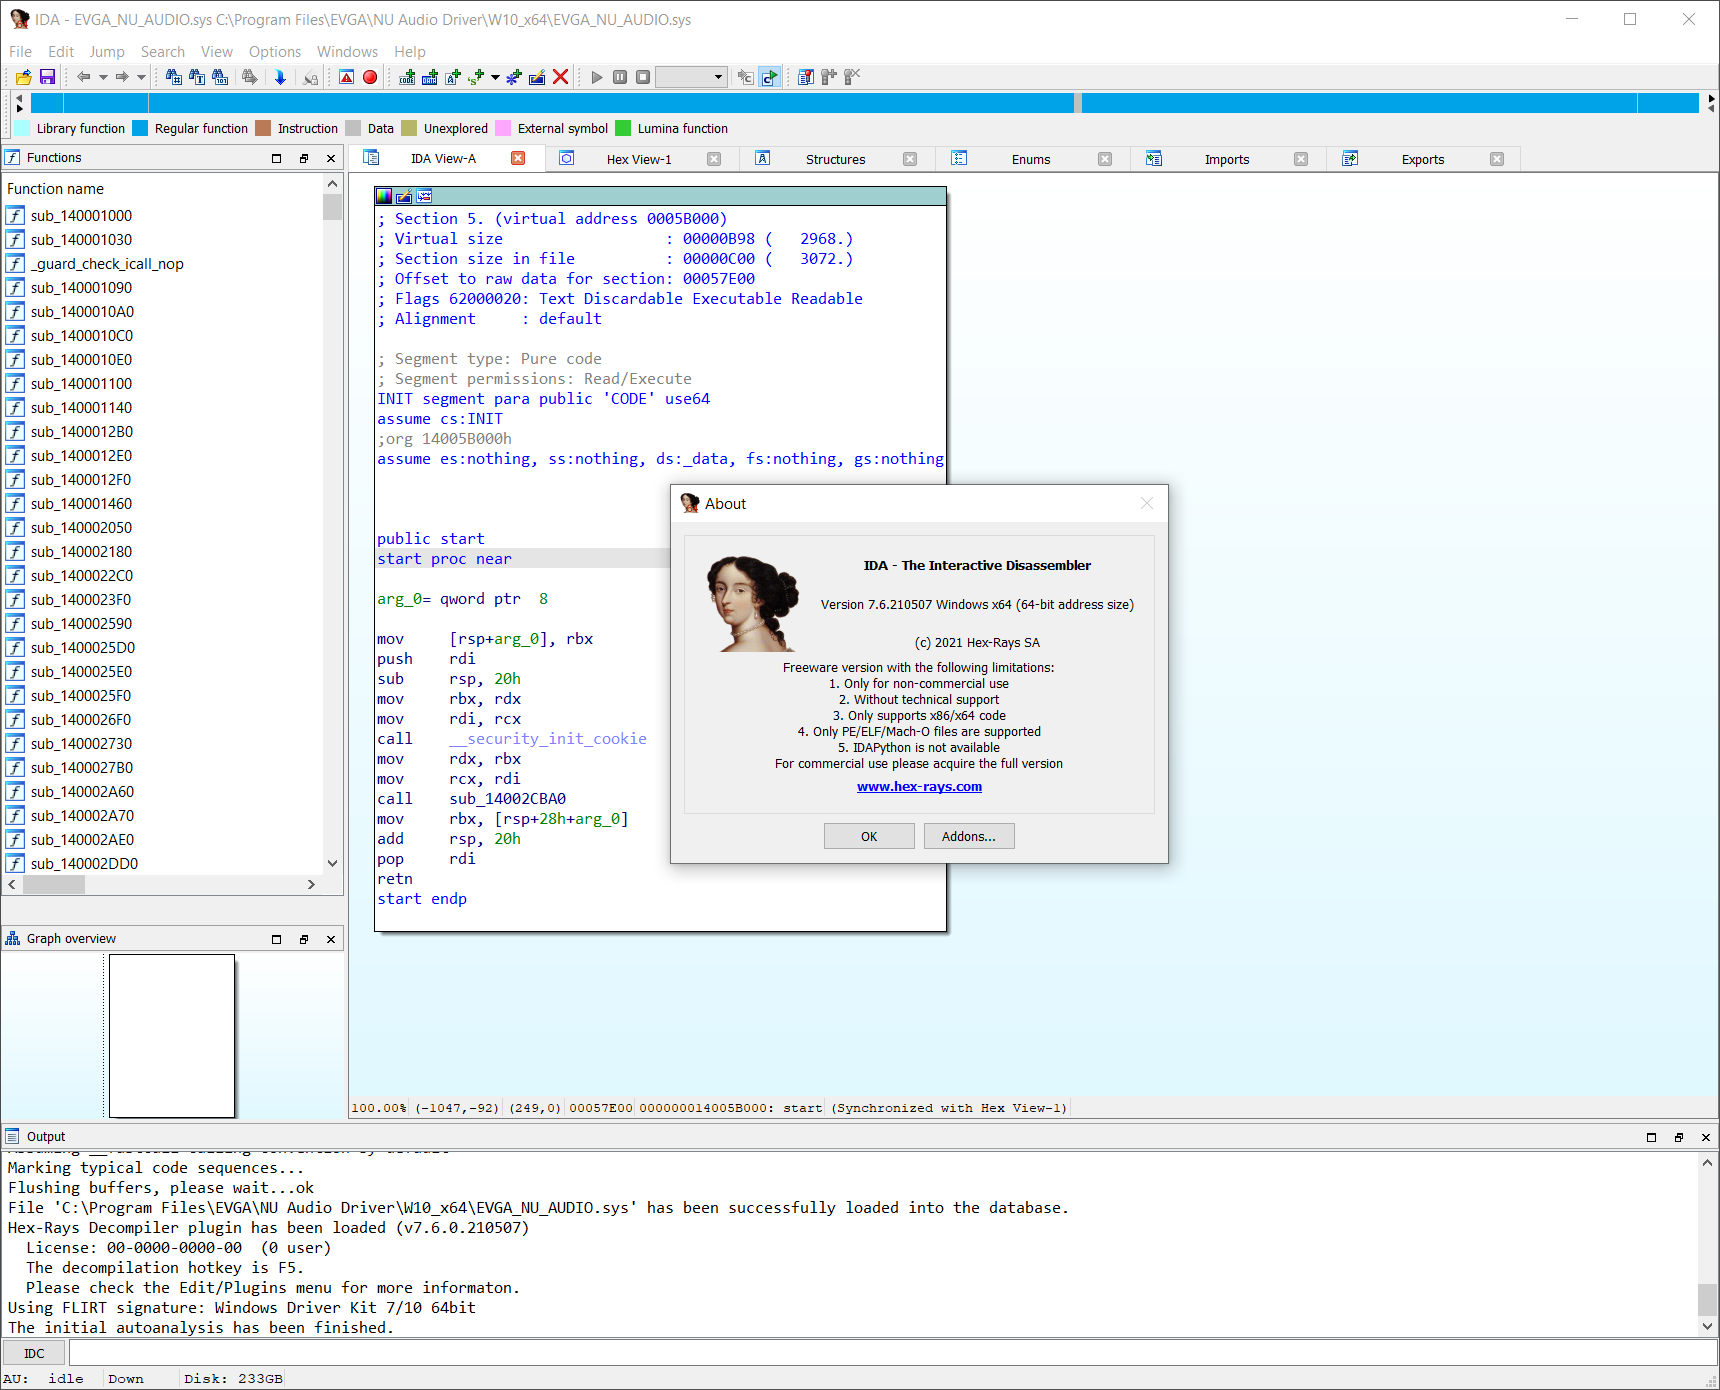Image resolution: width=1720 pixels, height=1390 pixels.
Task: Click the string 'A' green-plus icon
Action: (453, 77)
